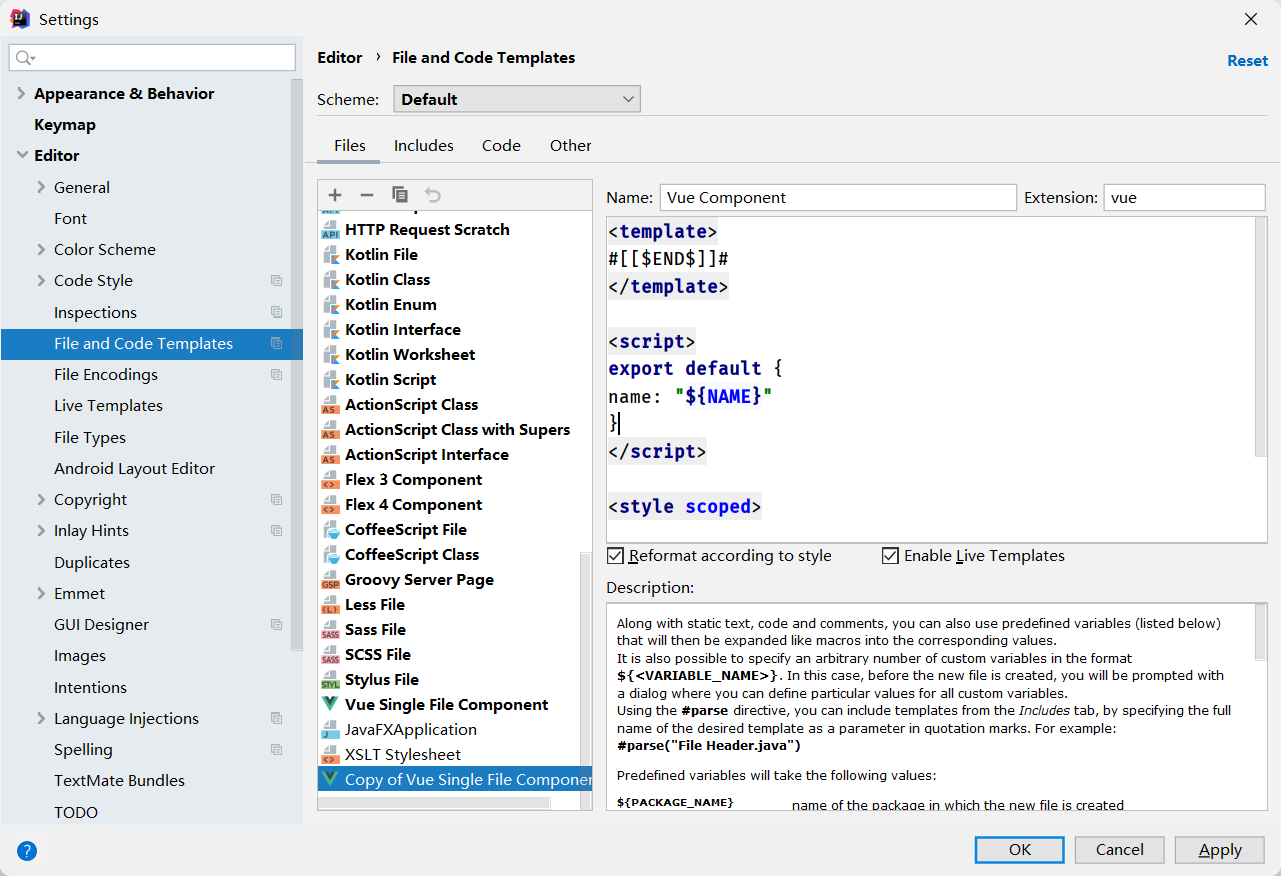
Task: Click the JavaFXApplication template icon
Action: pos(330,730)
